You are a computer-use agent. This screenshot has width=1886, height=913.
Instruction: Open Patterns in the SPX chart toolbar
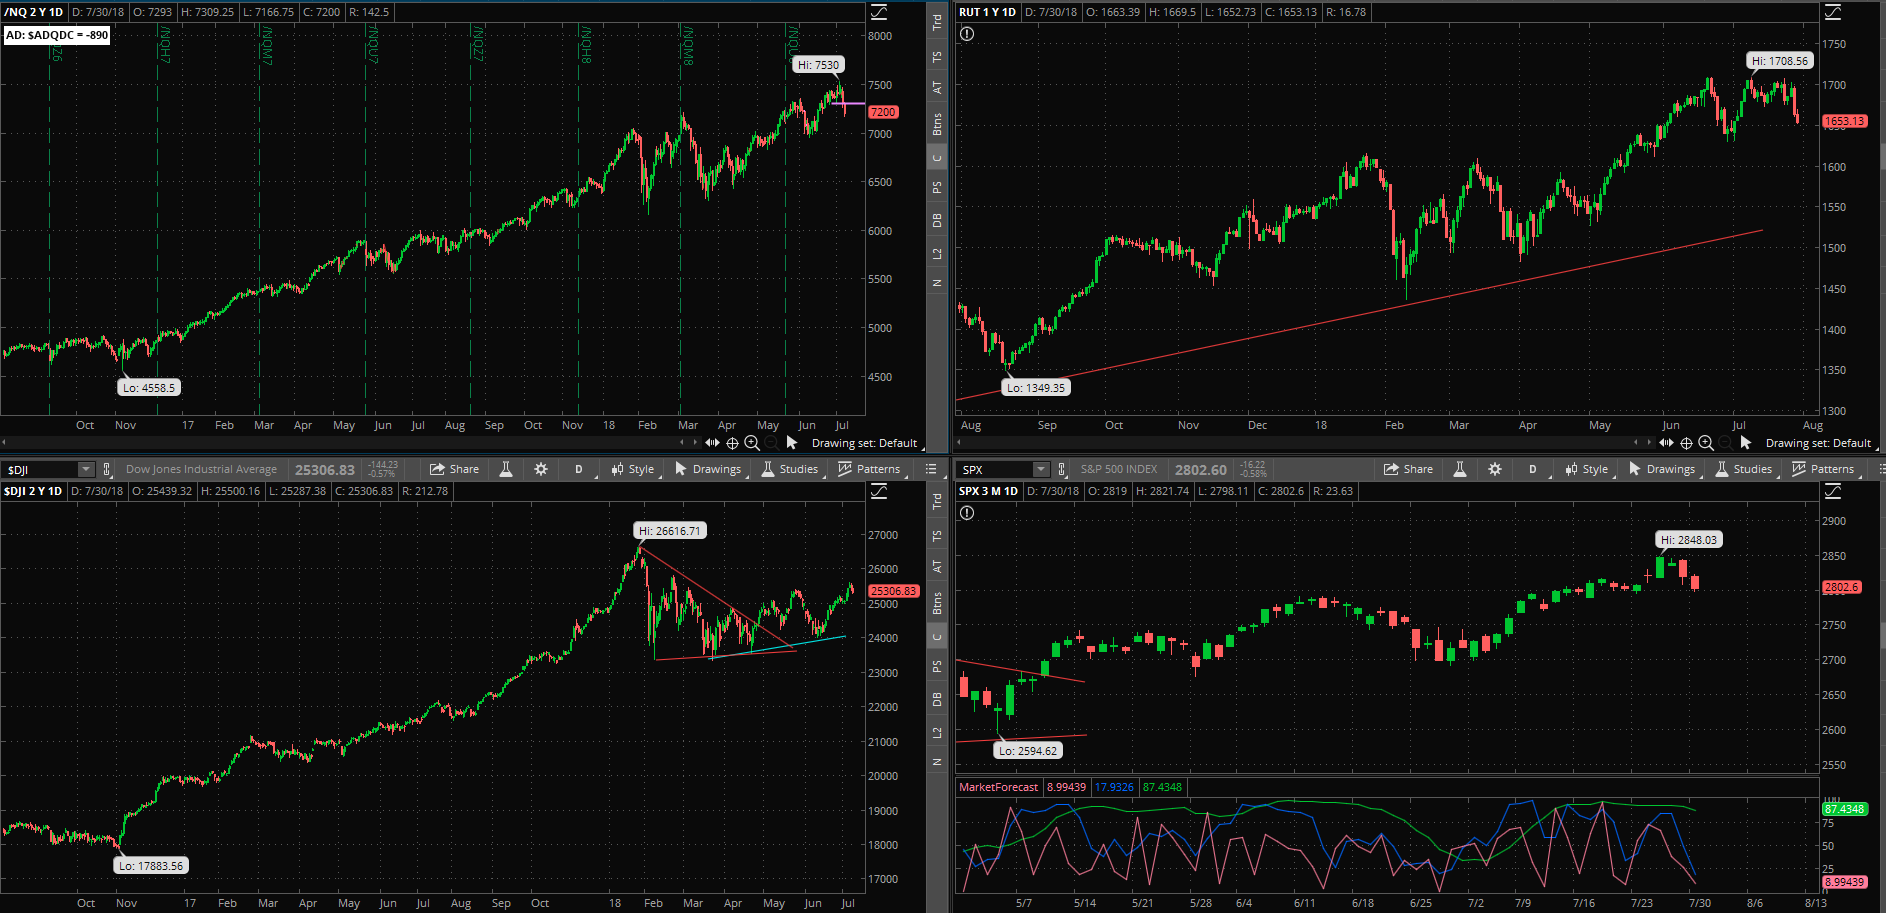tap(1823, 469)
